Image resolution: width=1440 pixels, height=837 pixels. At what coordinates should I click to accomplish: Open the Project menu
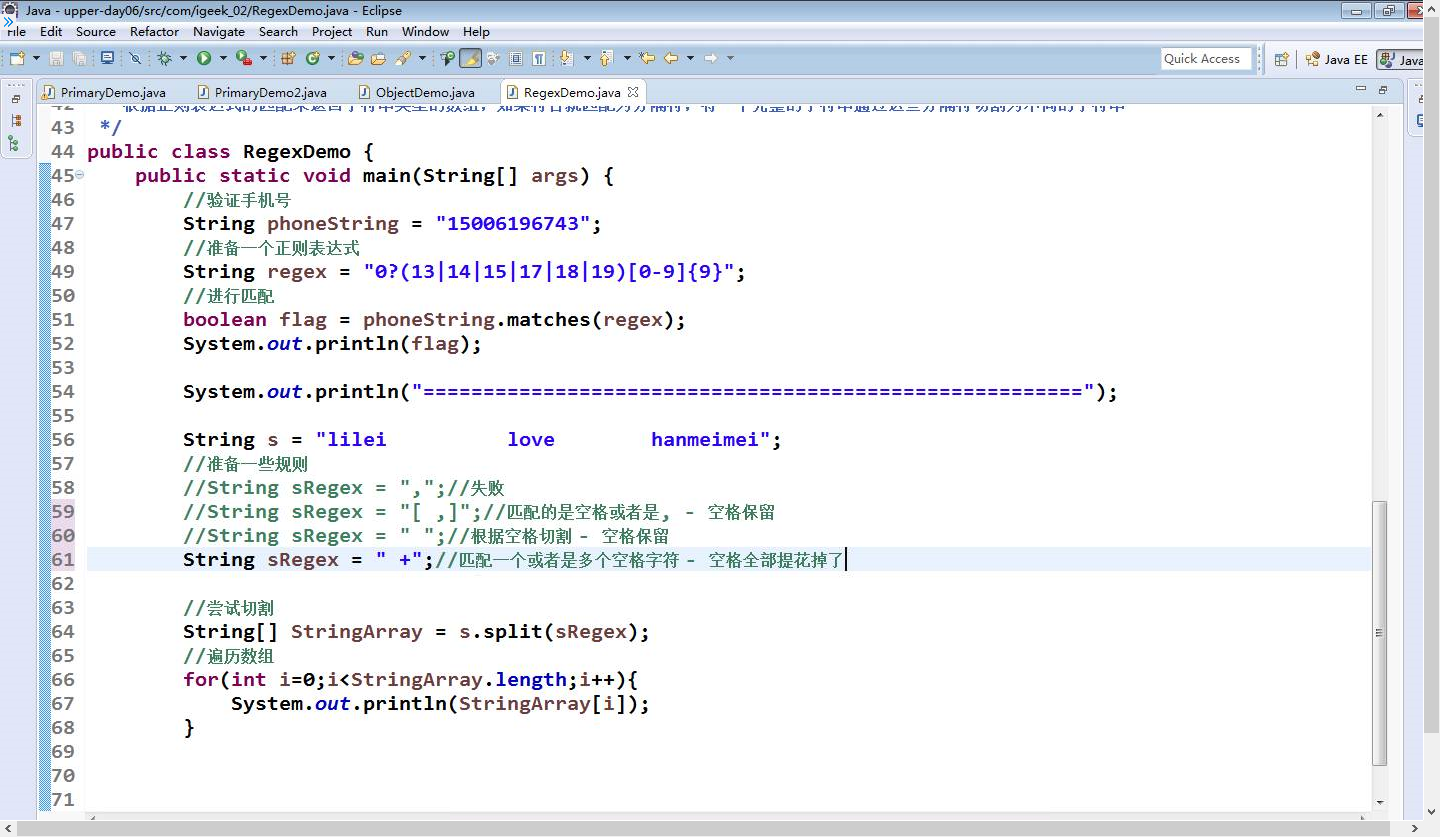click(x=332, y=31)
